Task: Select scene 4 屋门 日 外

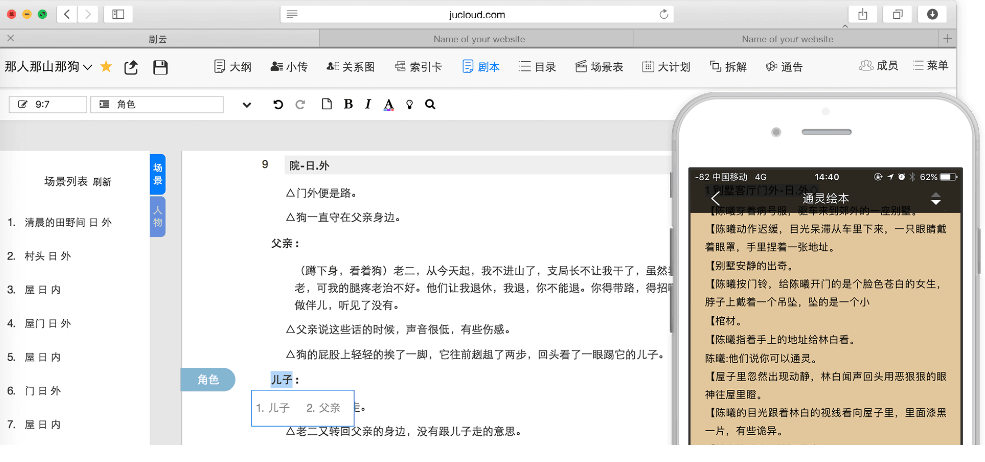Action: (x=39, y=323)
